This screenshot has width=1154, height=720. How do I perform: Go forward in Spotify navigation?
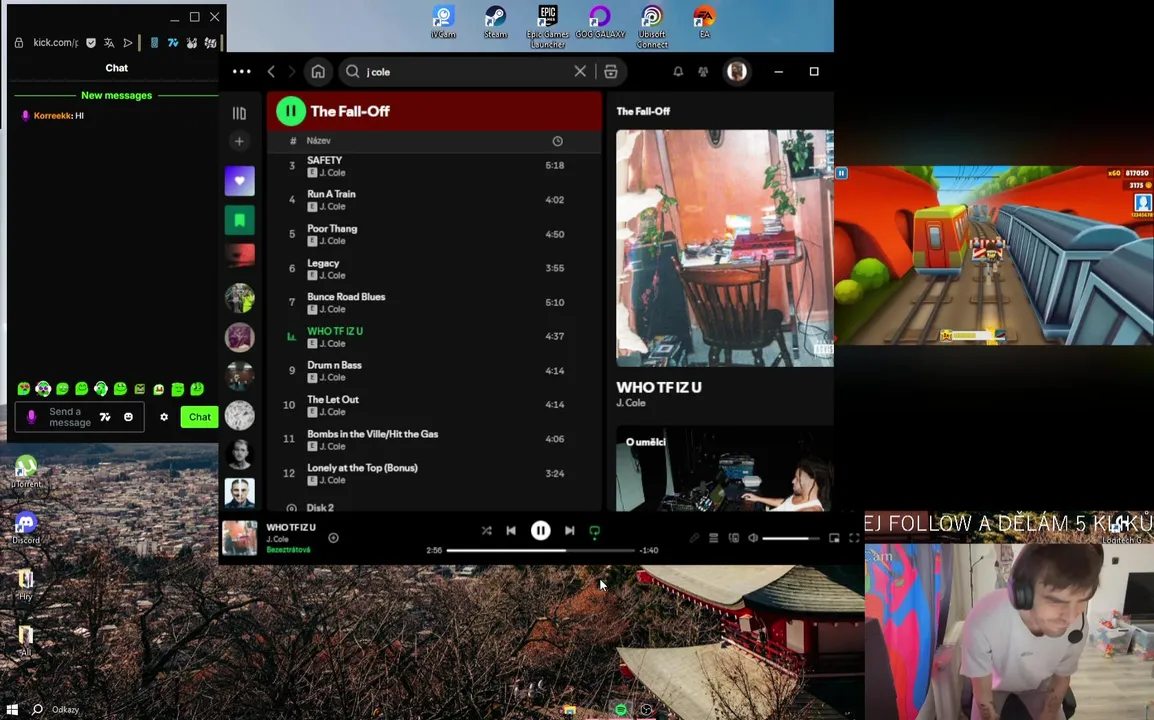point(291,71)
